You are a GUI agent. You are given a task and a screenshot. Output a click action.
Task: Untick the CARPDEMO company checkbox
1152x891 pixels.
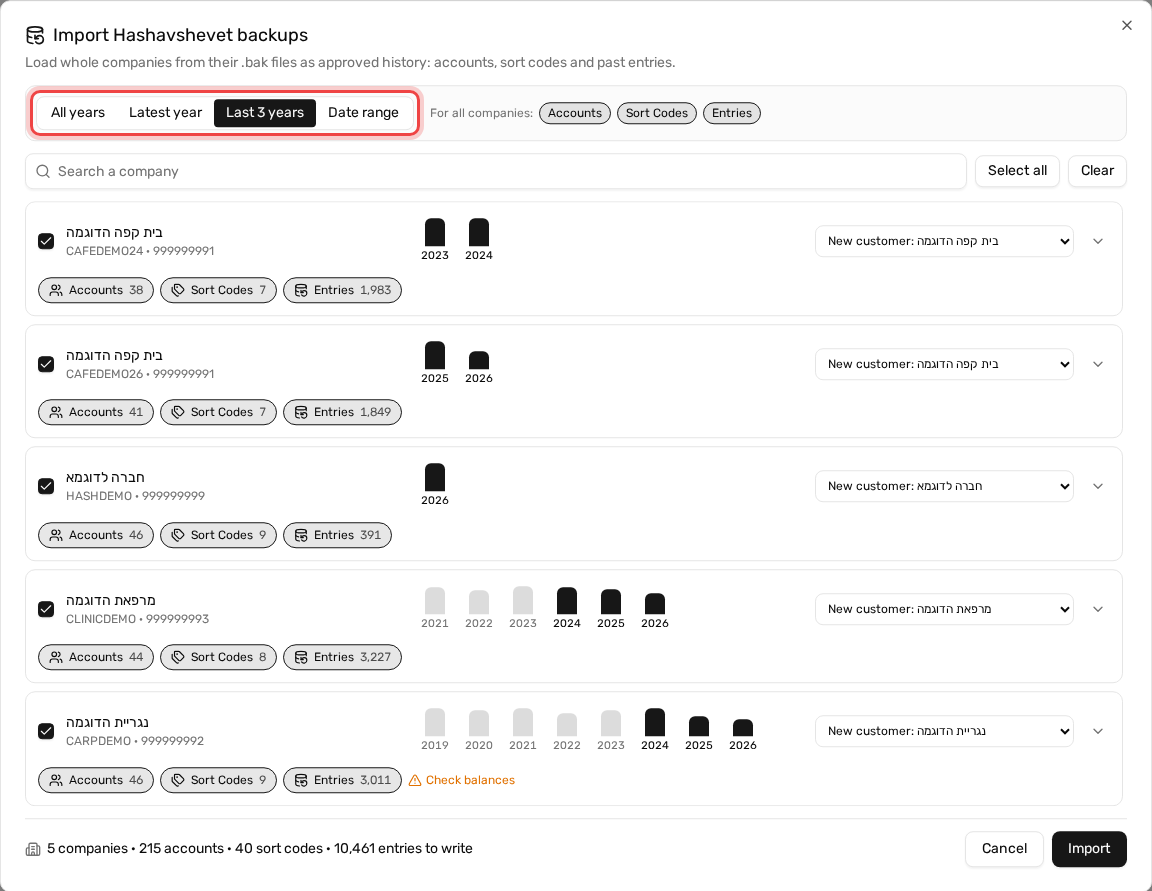[46, 731]
